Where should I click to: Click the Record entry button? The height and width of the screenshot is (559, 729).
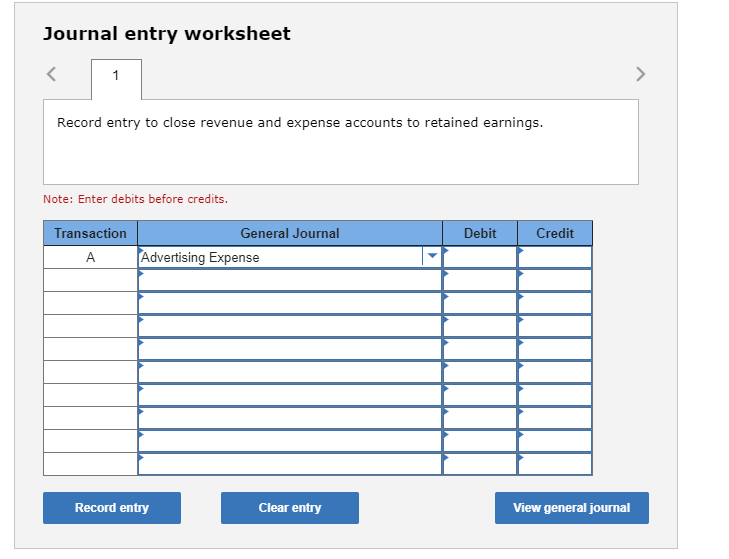pyautogui.click(x=112, y=508)
